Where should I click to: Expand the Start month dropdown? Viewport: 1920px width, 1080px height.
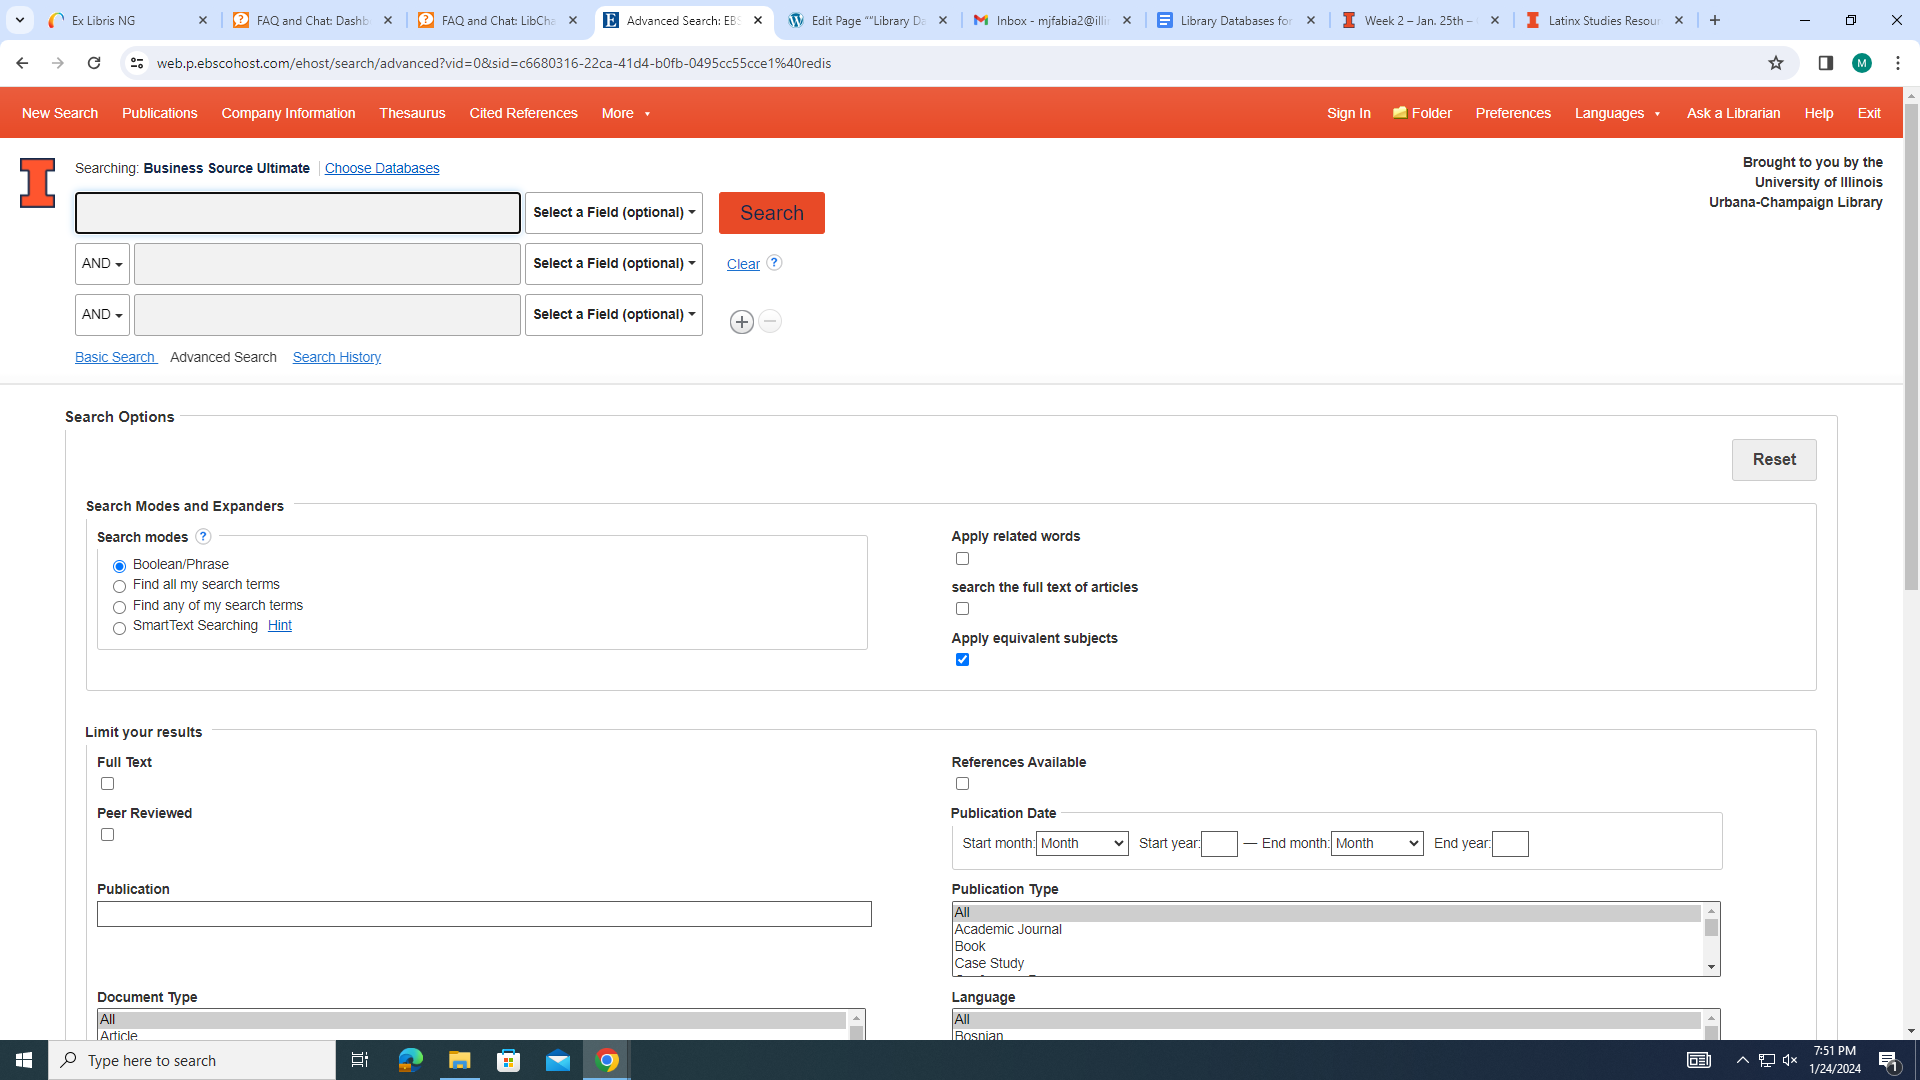(1082, 844)
